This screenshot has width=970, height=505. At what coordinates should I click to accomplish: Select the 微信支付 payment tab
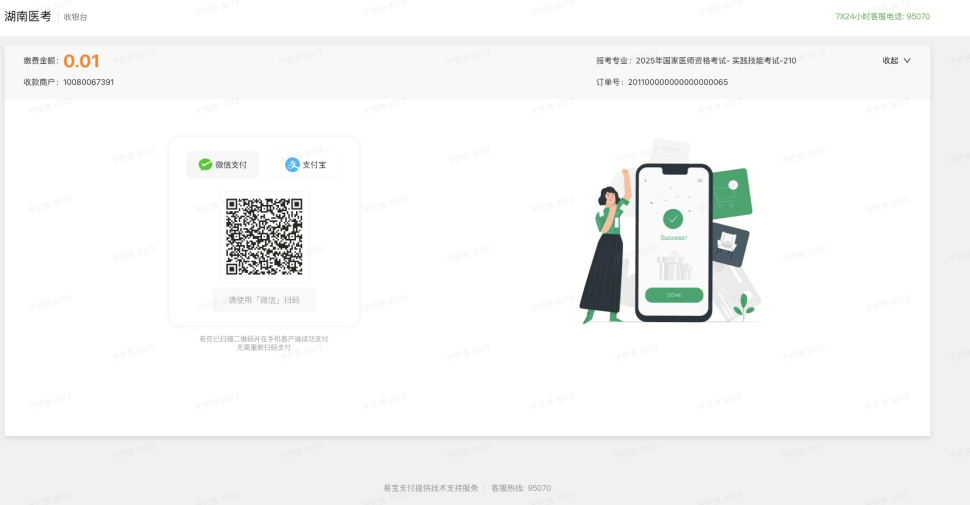point(223,165)
